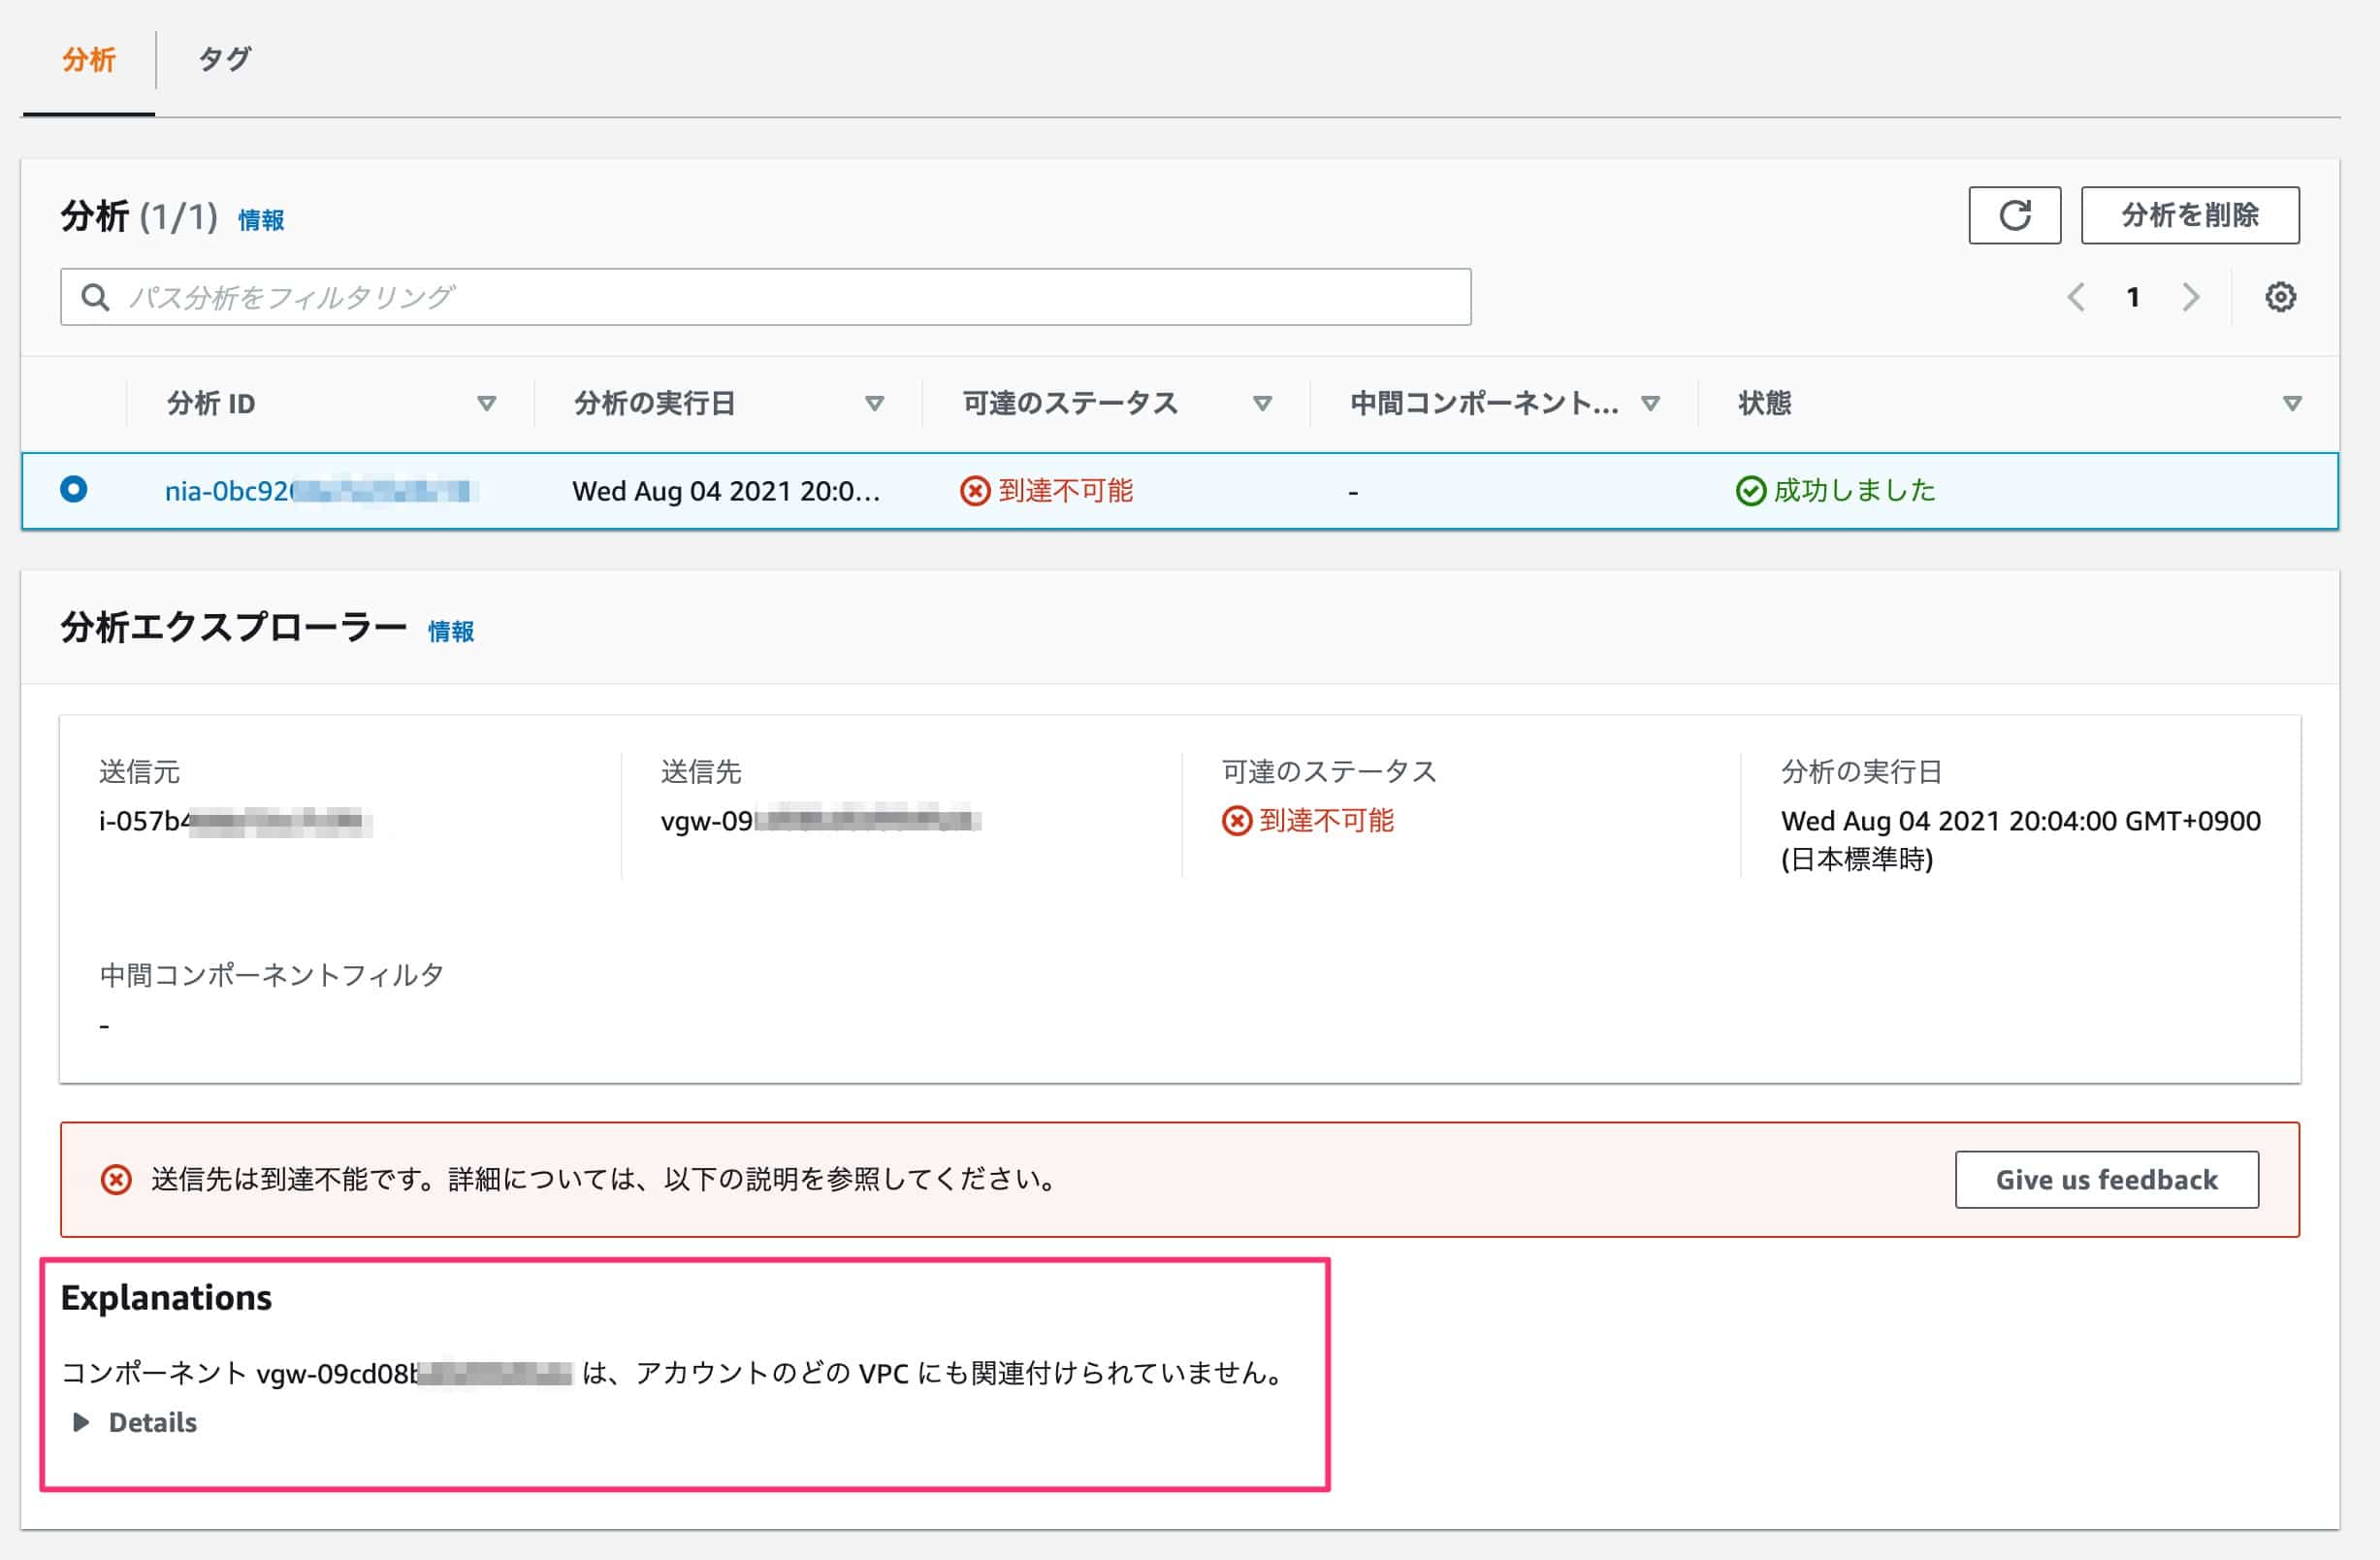Switch to the 分析 tab
2380x1560 pixels.
[x=89, y=59]
